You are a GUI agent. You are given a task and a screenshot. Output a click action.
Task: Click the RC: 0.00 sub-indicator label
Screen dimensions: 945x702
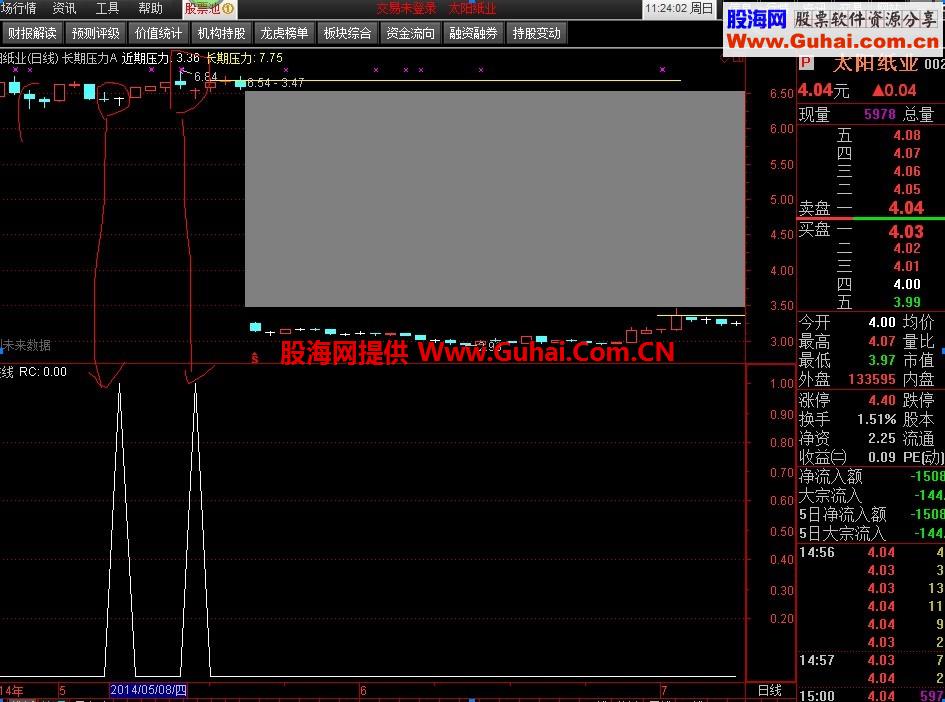[x=43, y=372]
